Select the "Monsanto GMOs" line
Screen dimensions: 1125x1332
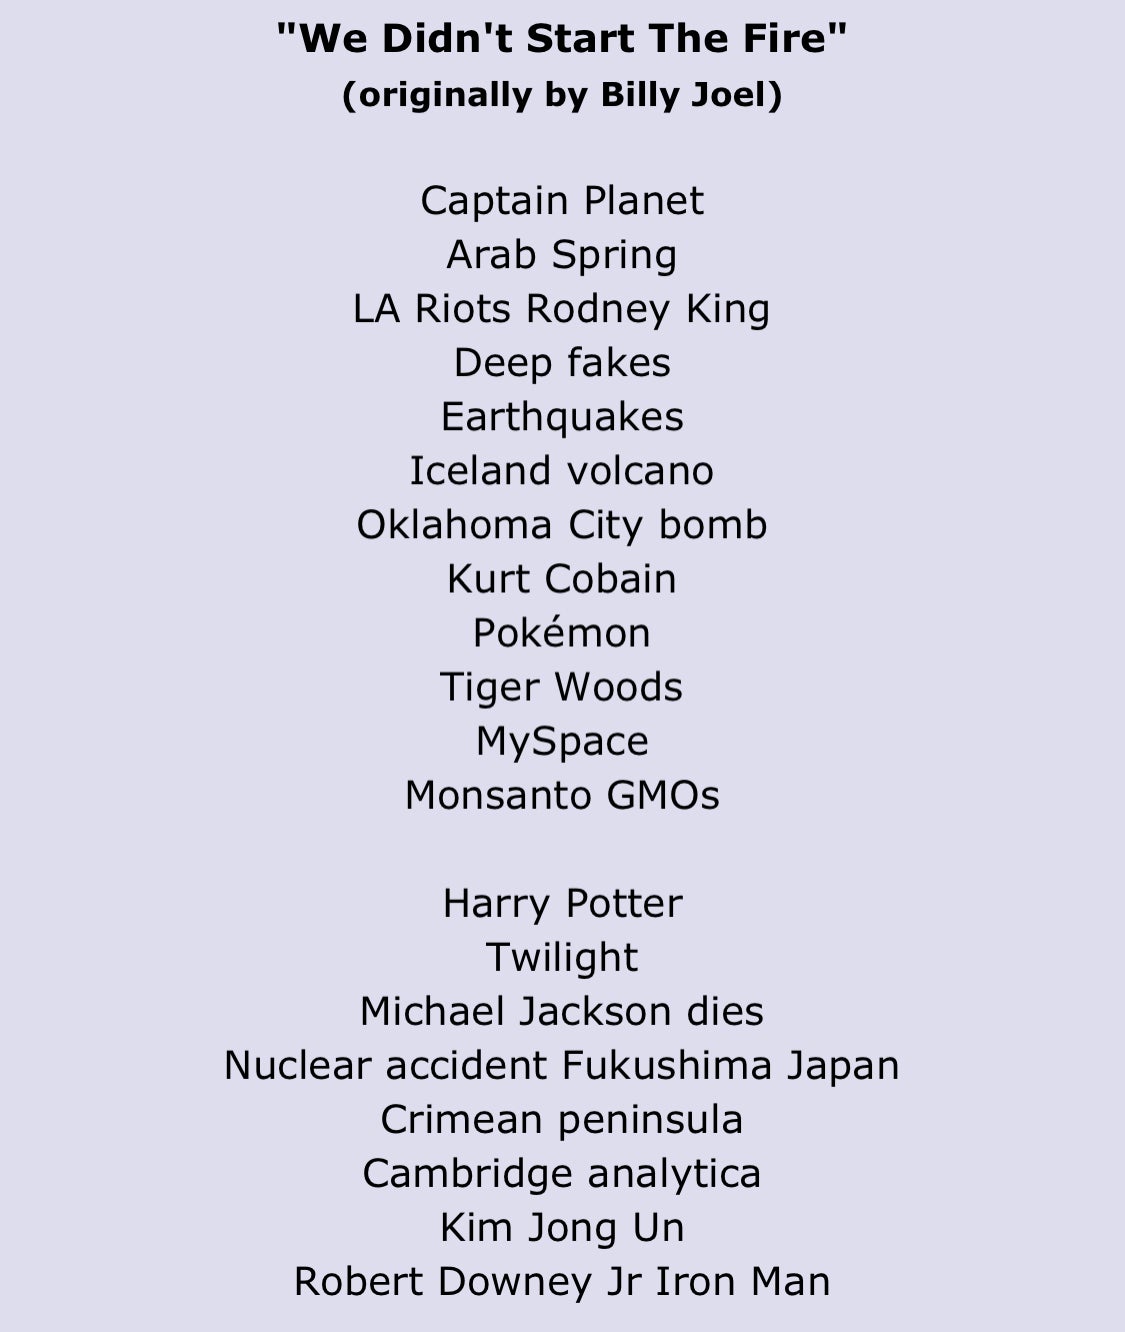click(x=562, y=795)
